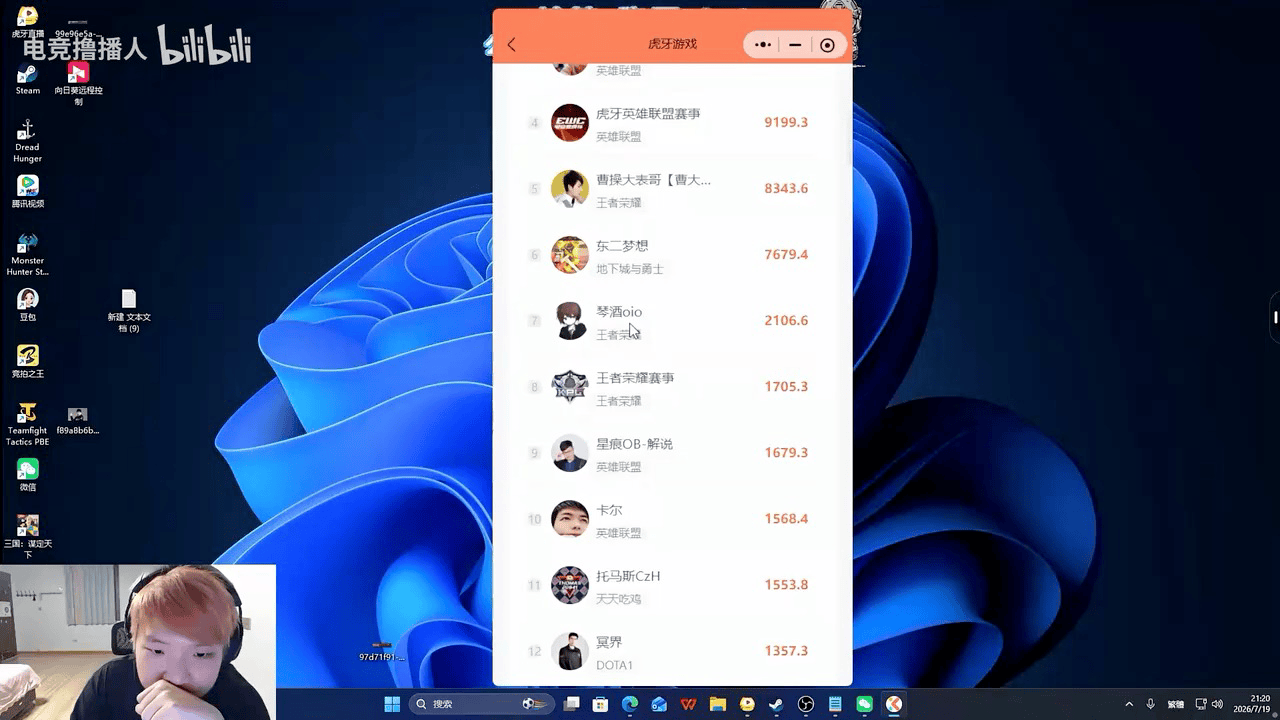Click the name 曹操大表哥【曹大...

click(654, 180)
